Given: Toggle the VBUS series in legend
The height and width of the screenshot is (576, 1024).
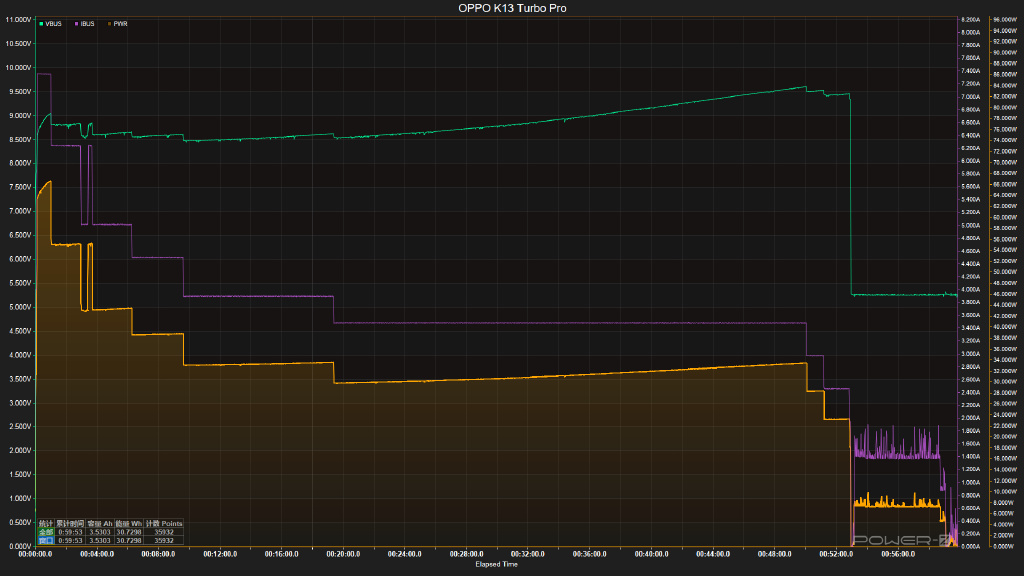Looking at the screenshot, I should pos(53,23).
